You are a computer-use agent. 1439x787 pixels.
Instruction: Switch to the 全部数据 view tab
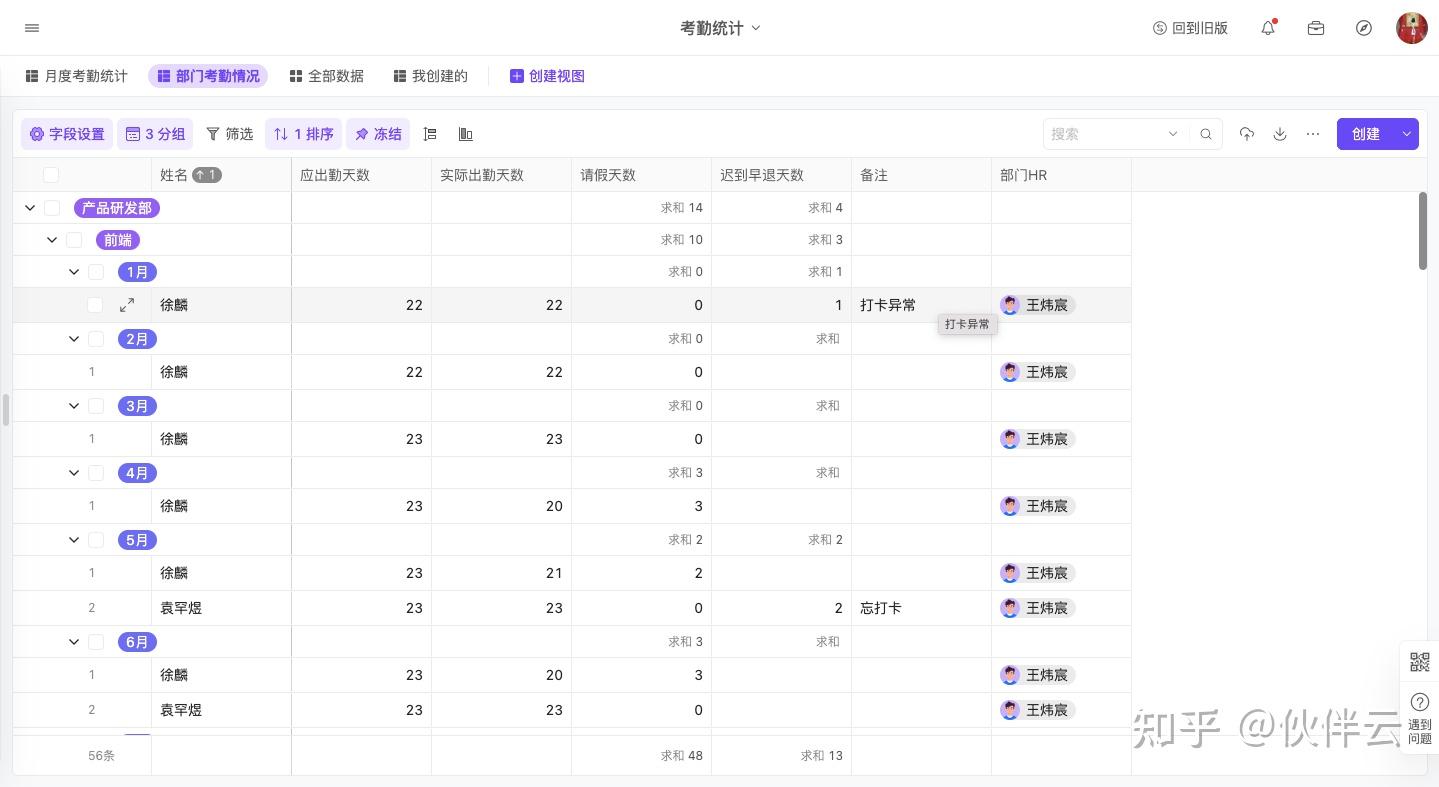click(327, 76)
